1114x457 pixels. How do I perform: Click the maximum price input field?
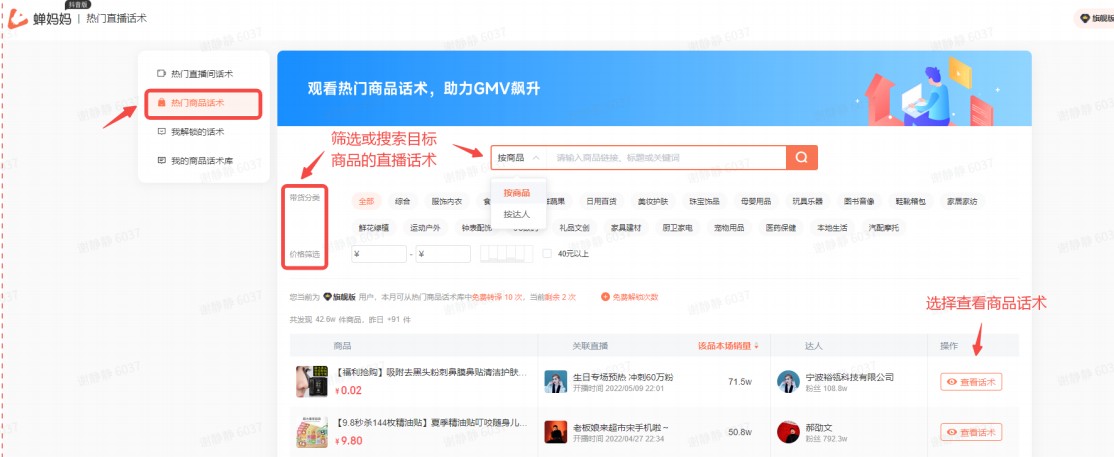(x=443, y=254)
